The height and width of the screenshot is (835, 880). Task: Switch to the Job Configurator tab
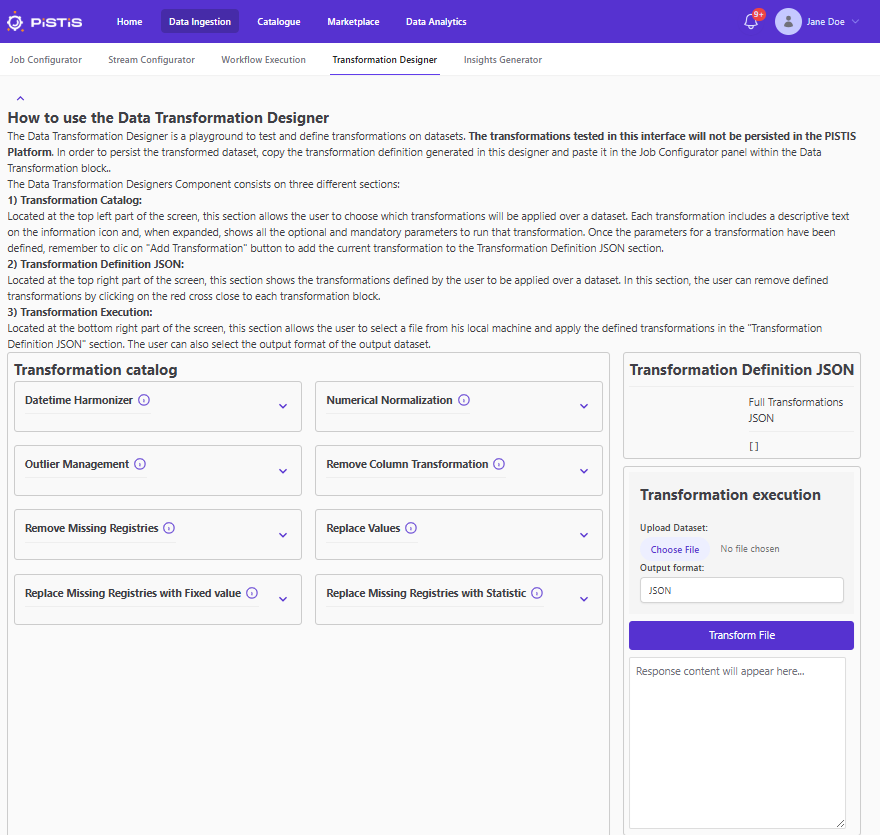coord(45,59)
